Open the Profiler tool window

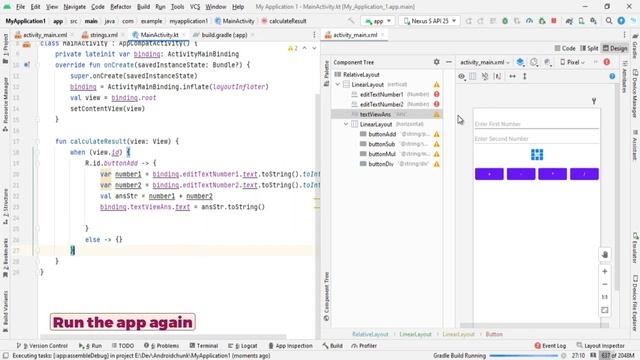364,346
